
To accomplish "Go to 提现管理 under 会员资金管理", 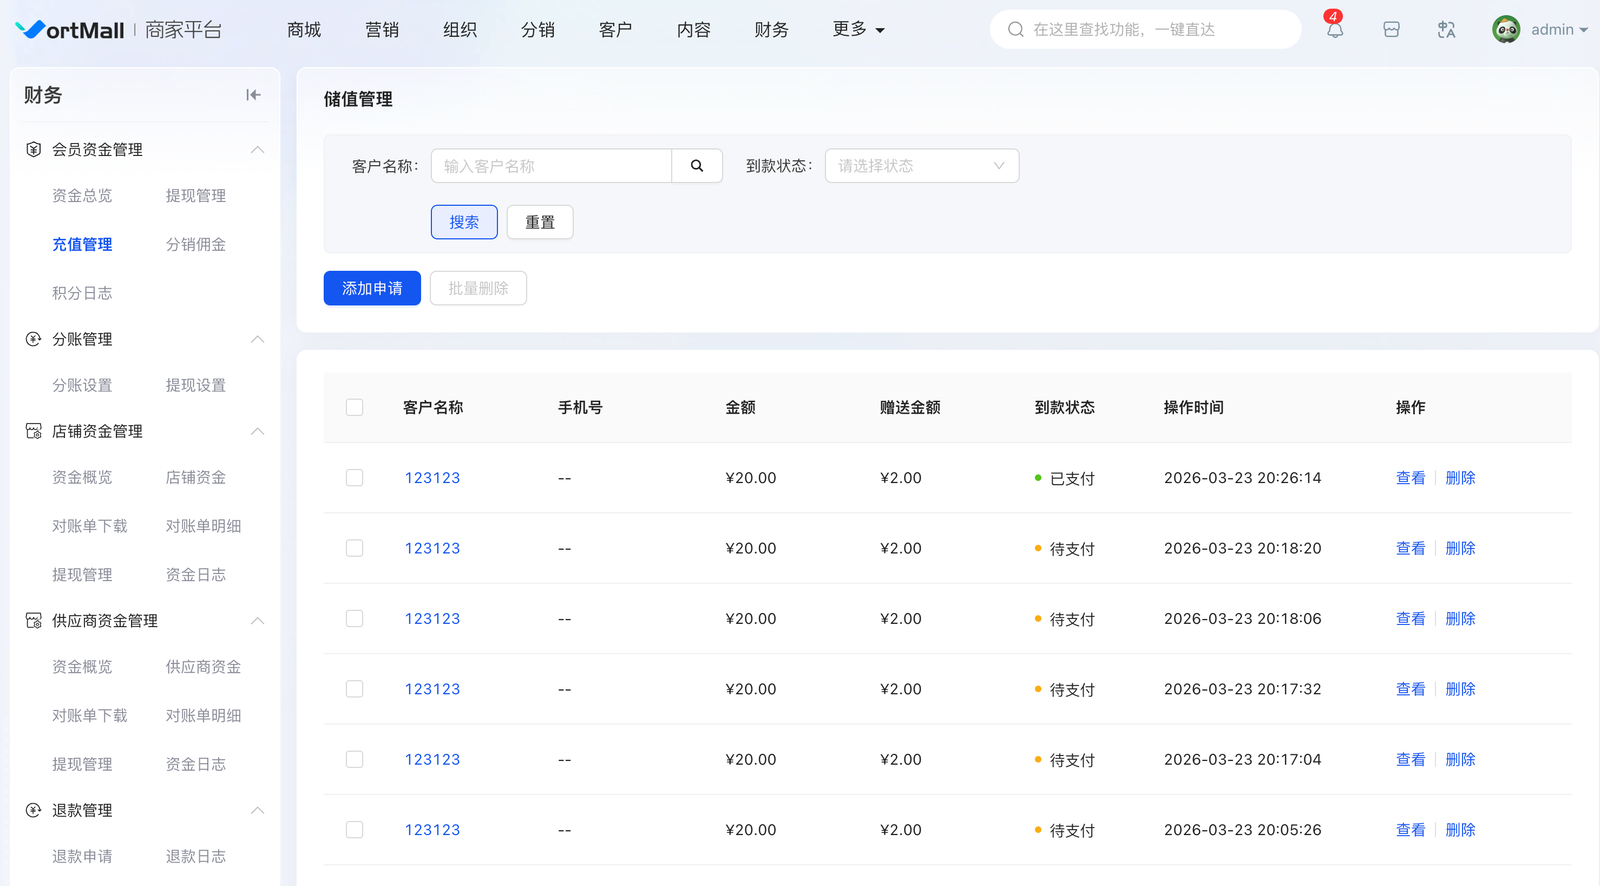I will tap(196, 196).
